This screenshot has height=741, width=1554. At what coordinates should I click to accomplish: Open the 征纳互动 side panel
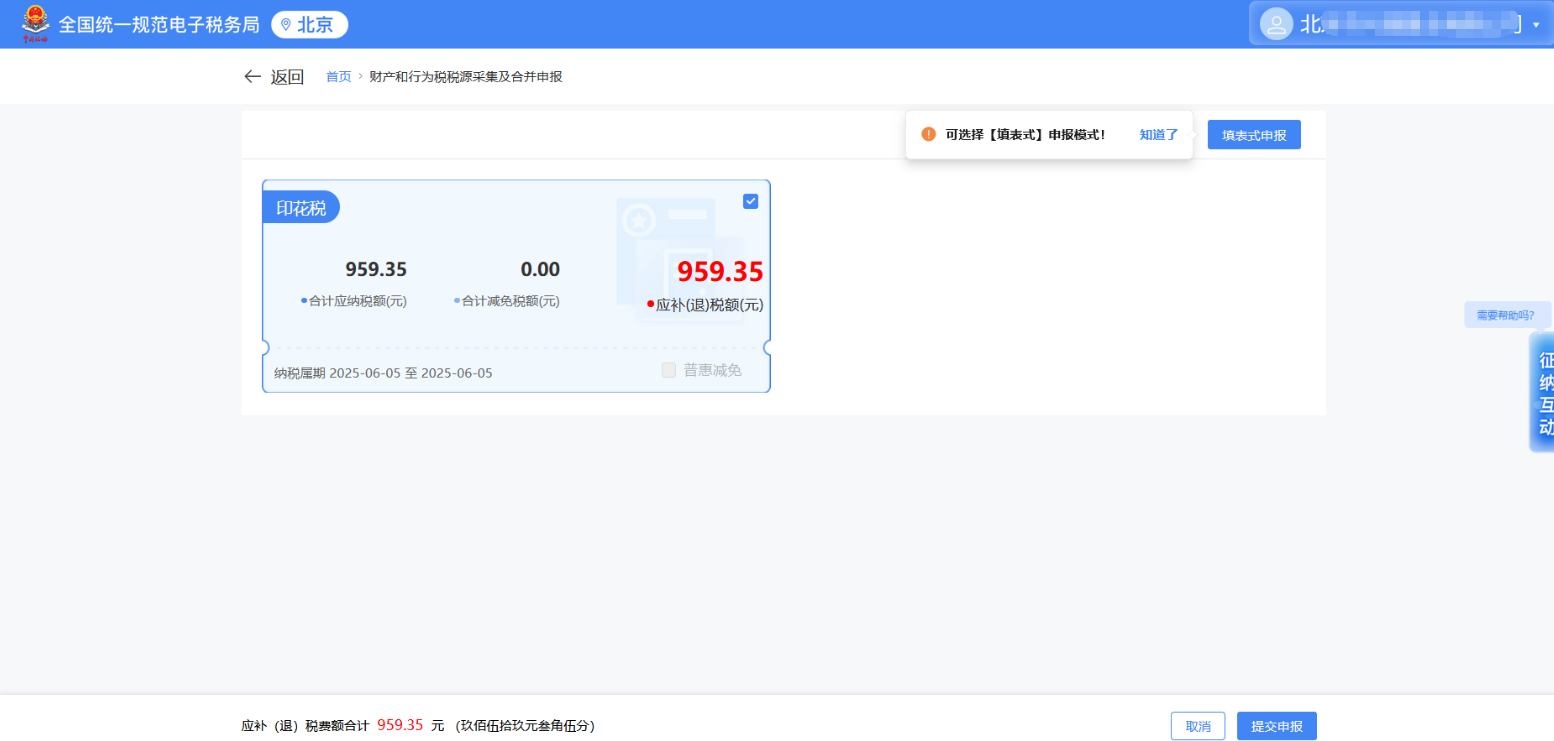click(x=1543, y=392)
